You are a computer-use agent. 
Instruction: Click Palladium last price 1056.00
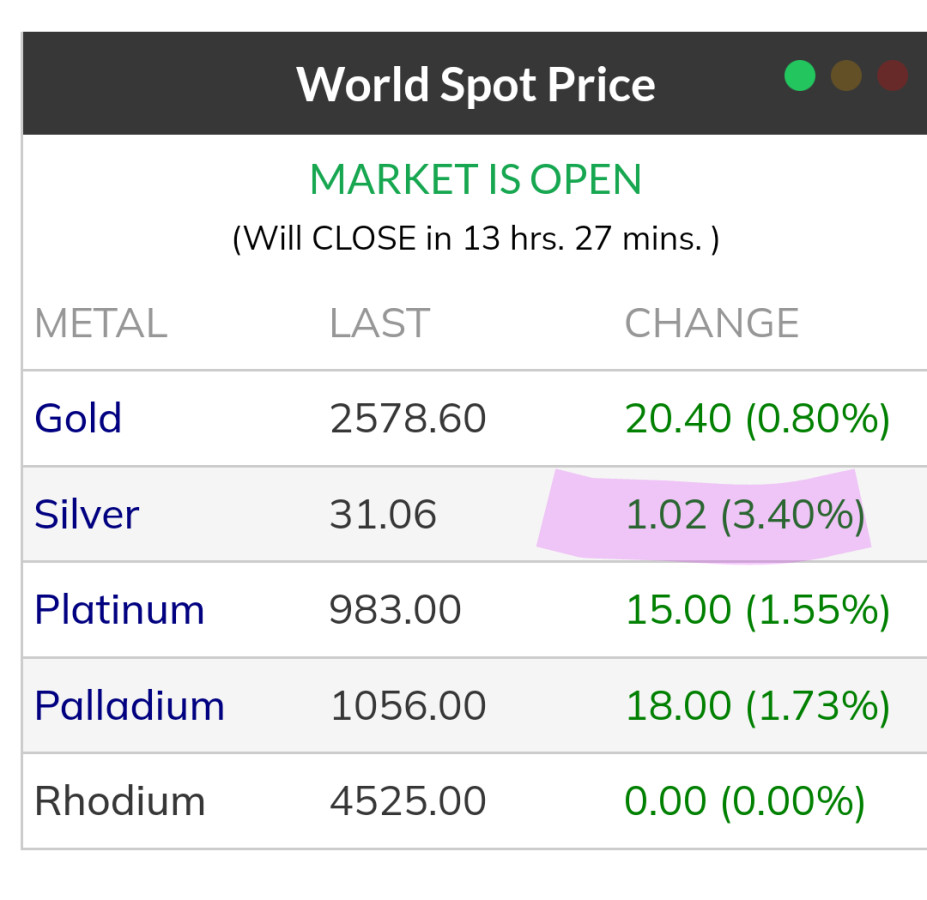click(408, 706)
